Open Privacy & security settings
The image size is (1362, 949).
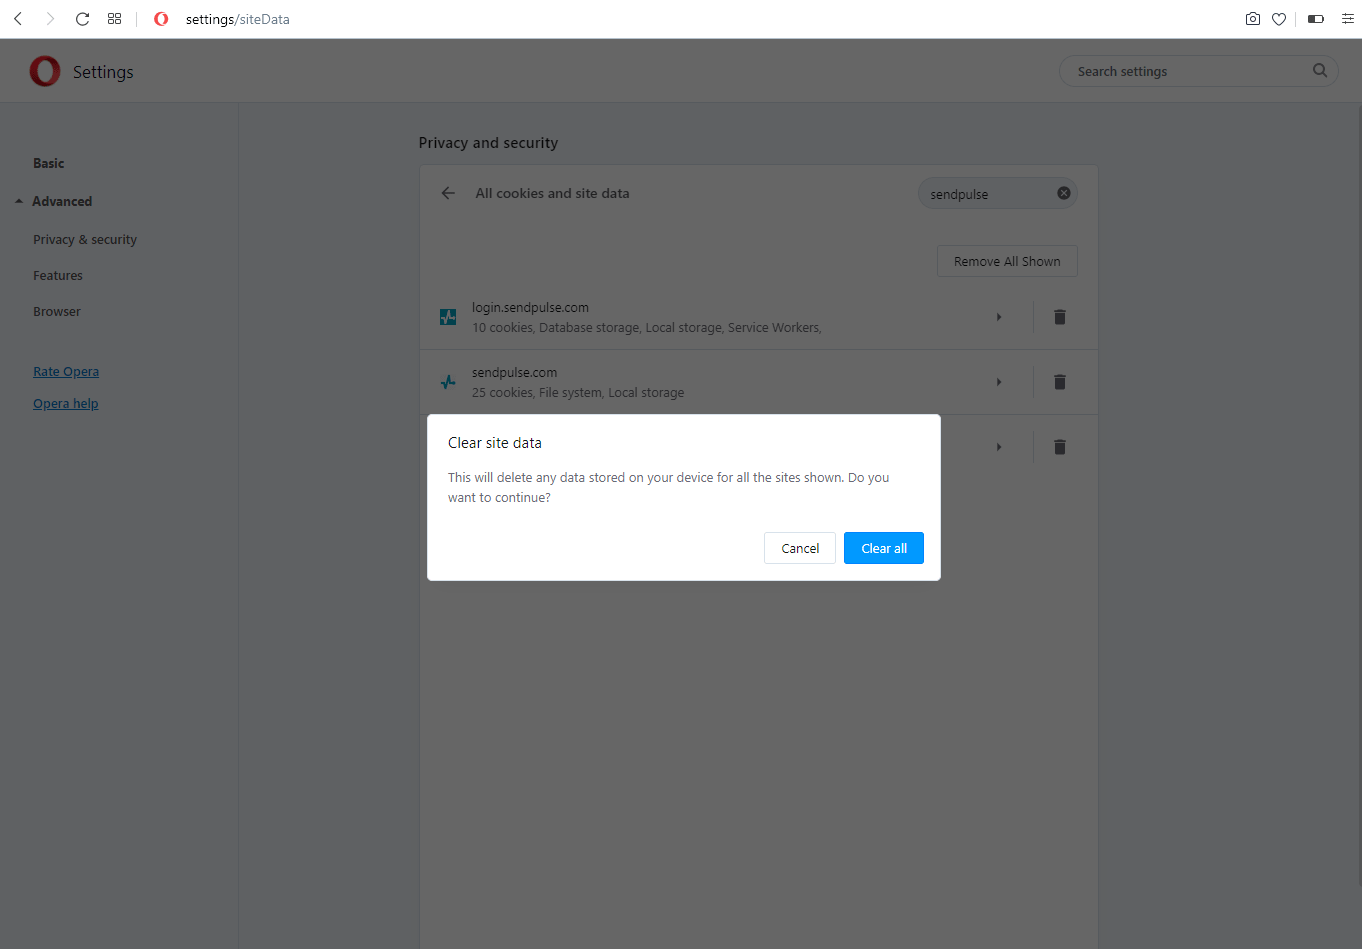tap(85, 240)
